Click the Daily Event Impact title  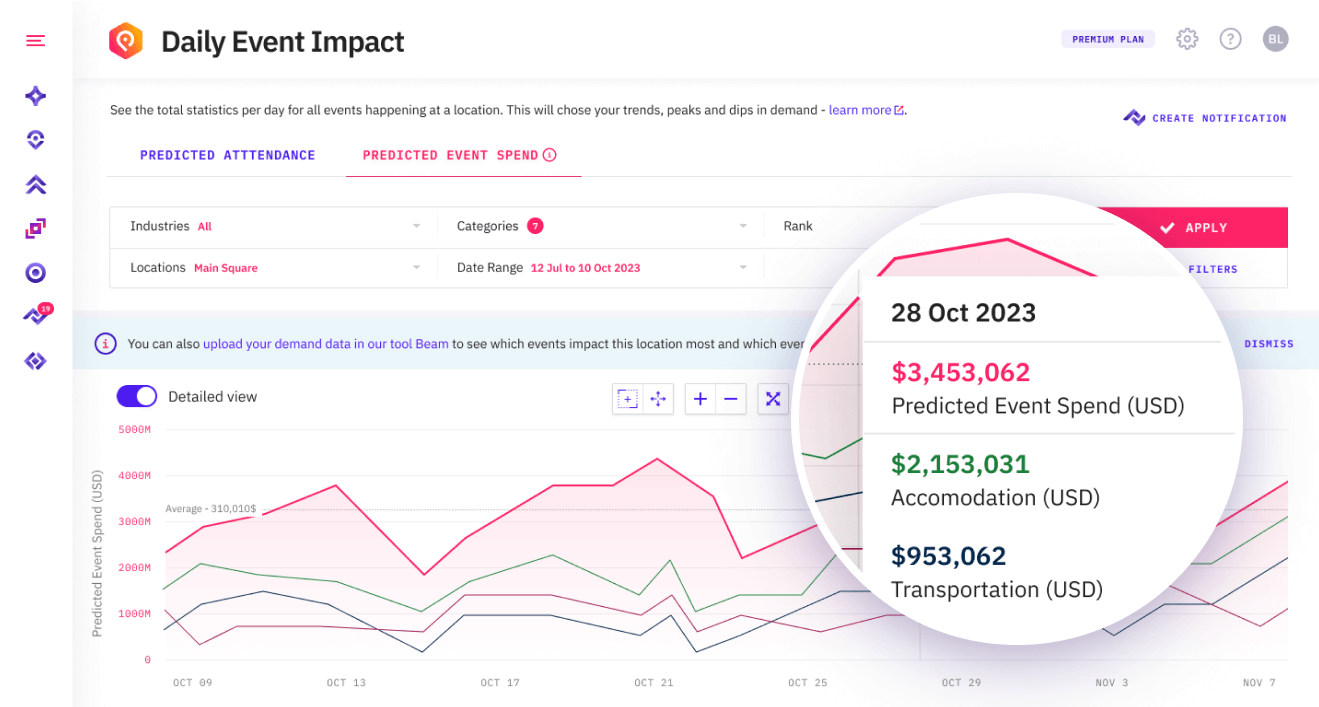click(x=283, y=42)
